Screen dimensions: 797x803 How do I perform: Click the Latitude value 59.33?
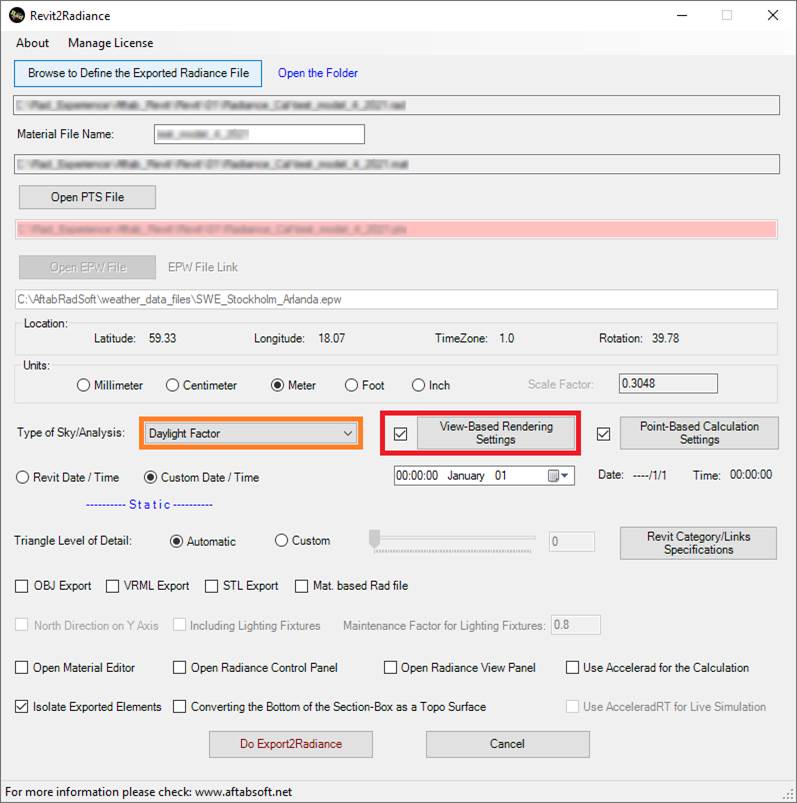[x=162, y=339]
